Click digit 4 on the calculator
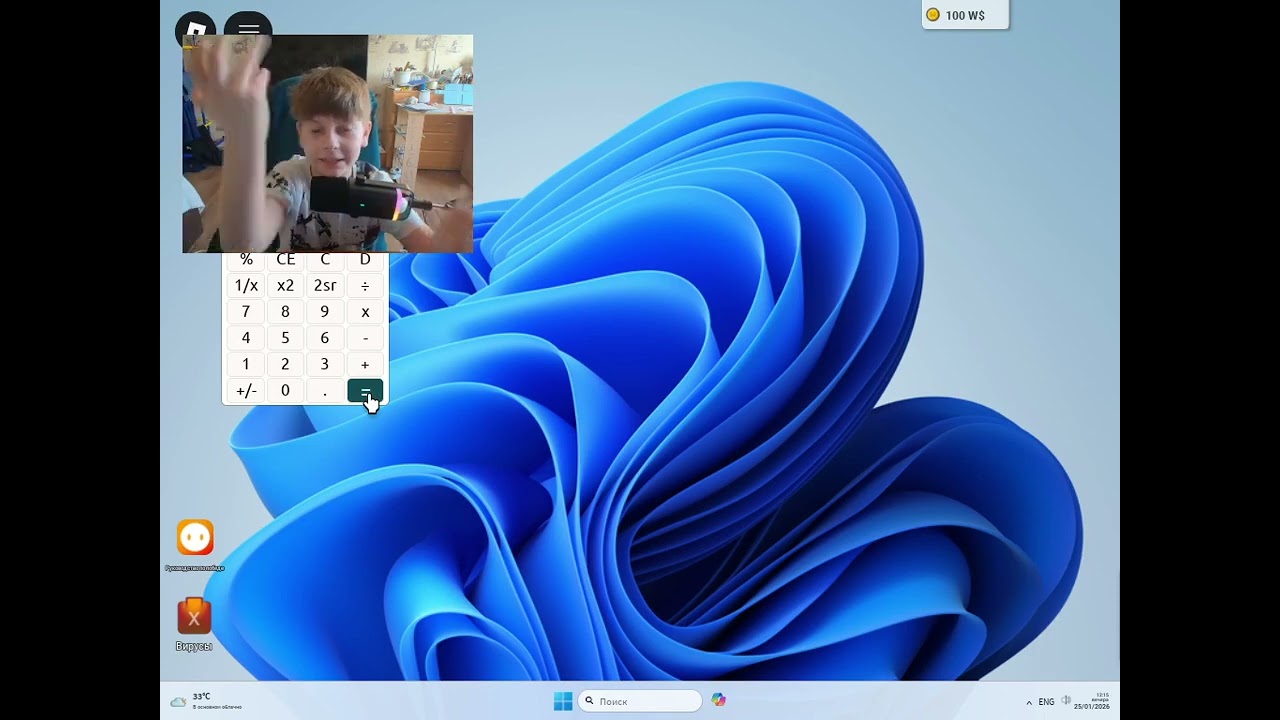 [246, 338]
